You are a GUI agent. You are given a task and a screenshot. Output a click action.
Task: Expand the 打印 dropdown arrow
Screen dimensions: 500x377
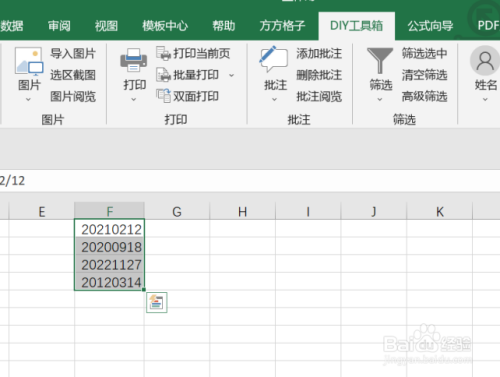[x=134, y=99]
